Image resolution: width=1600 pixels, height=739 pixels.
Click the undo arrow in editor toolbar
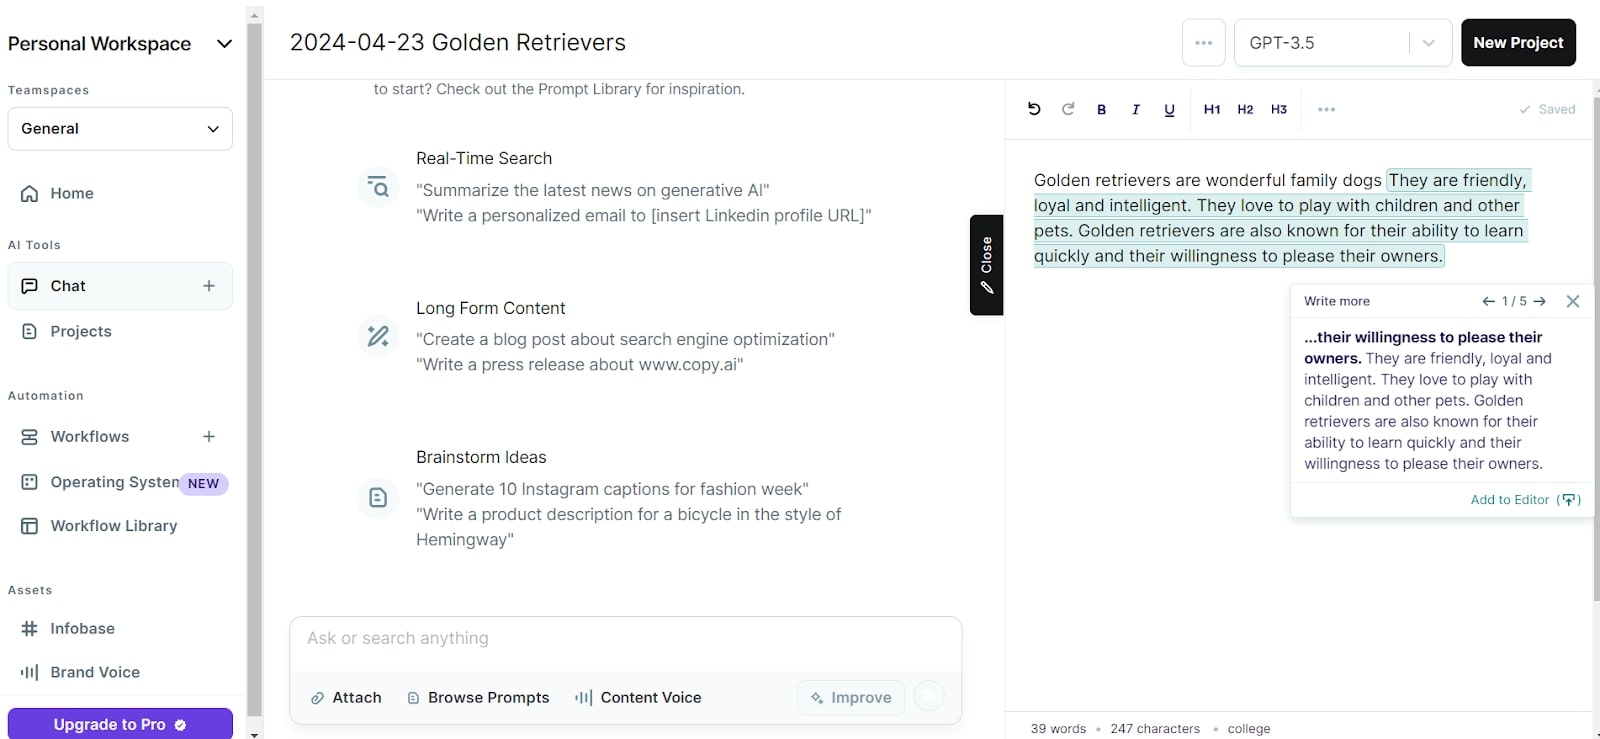[1034, 109]
